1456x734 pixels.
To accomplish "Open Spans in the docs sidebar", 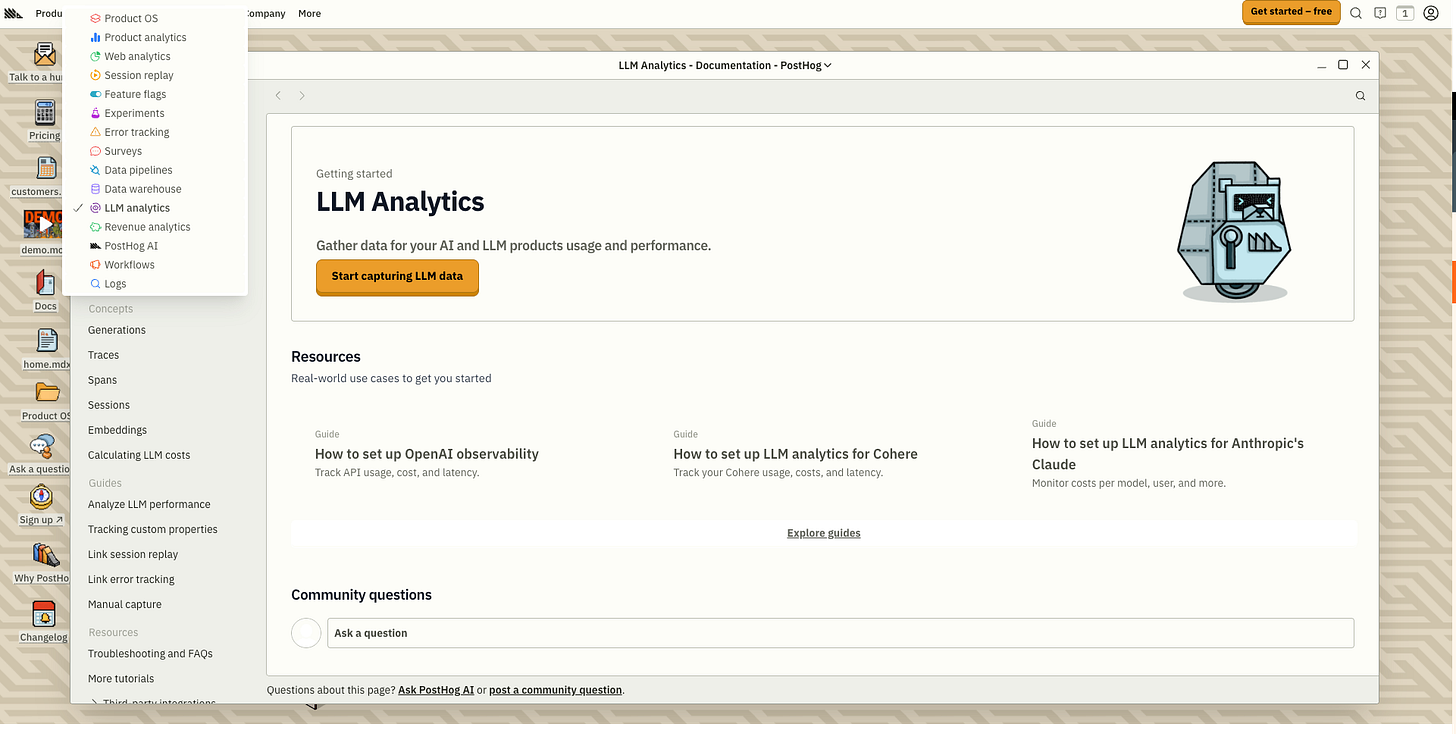I will click(x=102, y=380).
